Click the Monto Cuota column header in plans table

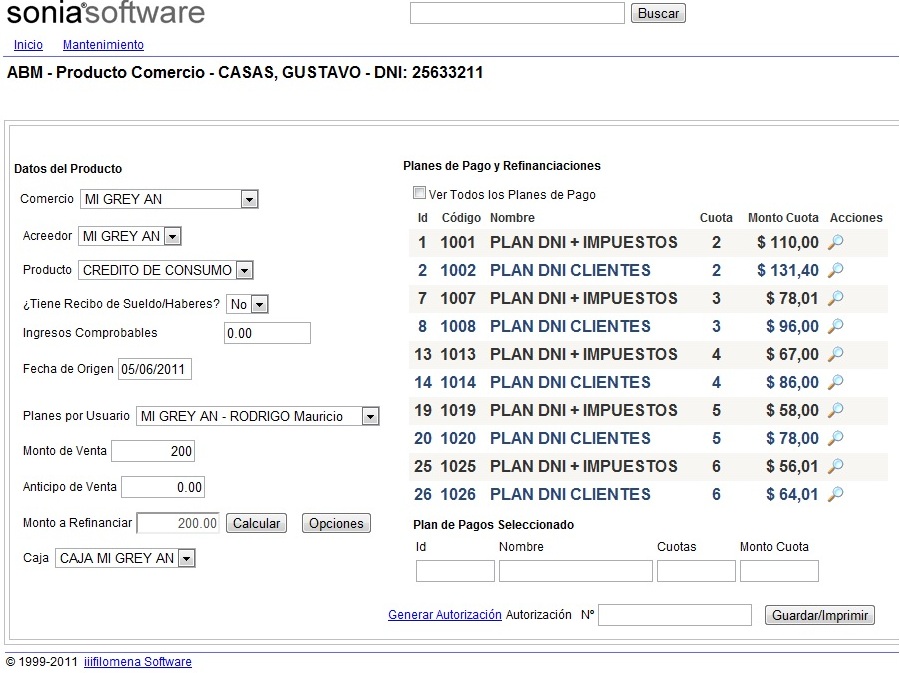tap(783, 217)
